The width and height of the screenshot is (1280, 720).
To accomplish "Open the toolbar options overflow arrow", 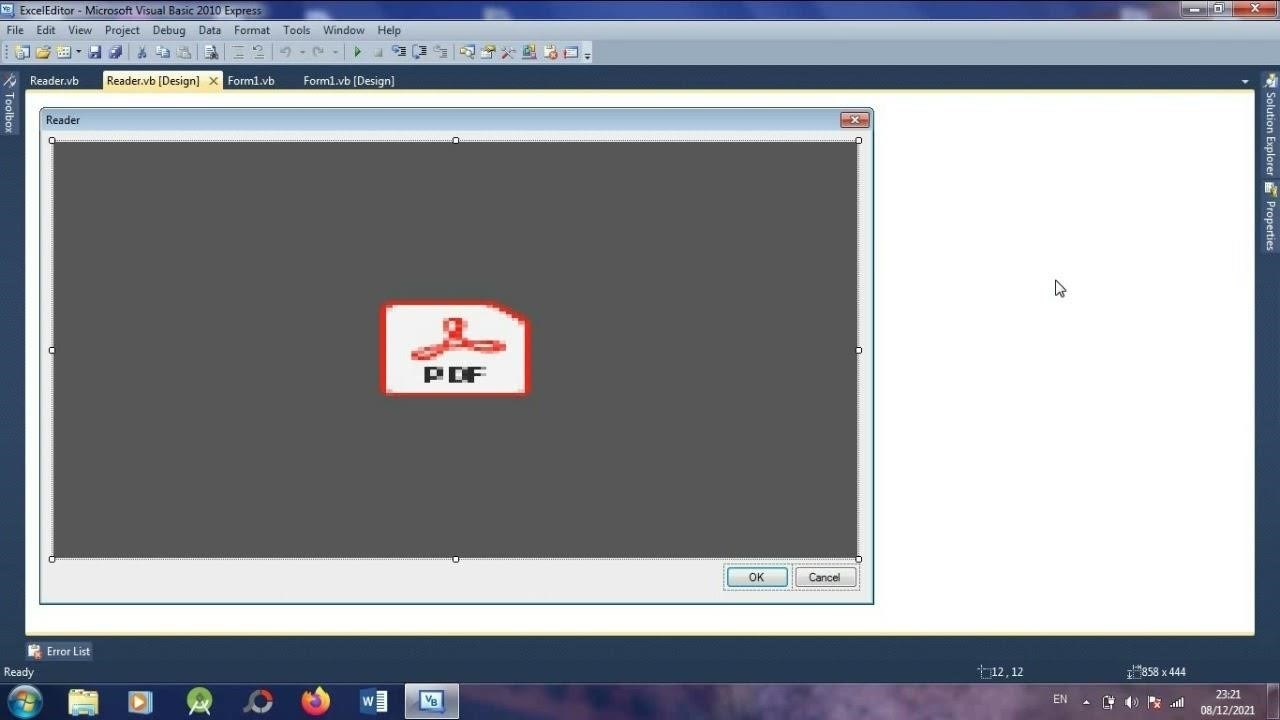I will [588, 54].
